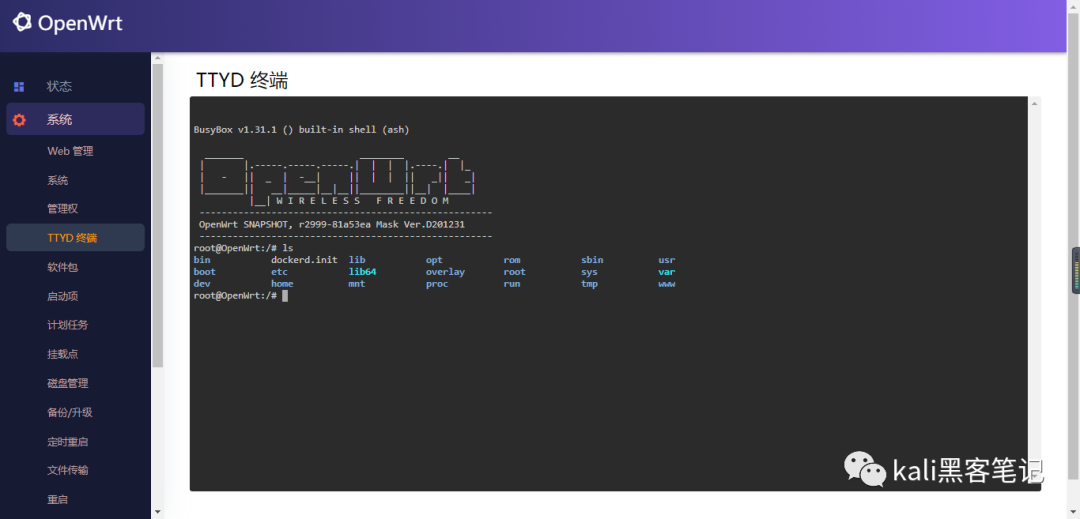Open the 磁盘管理 page

point(68,383)
